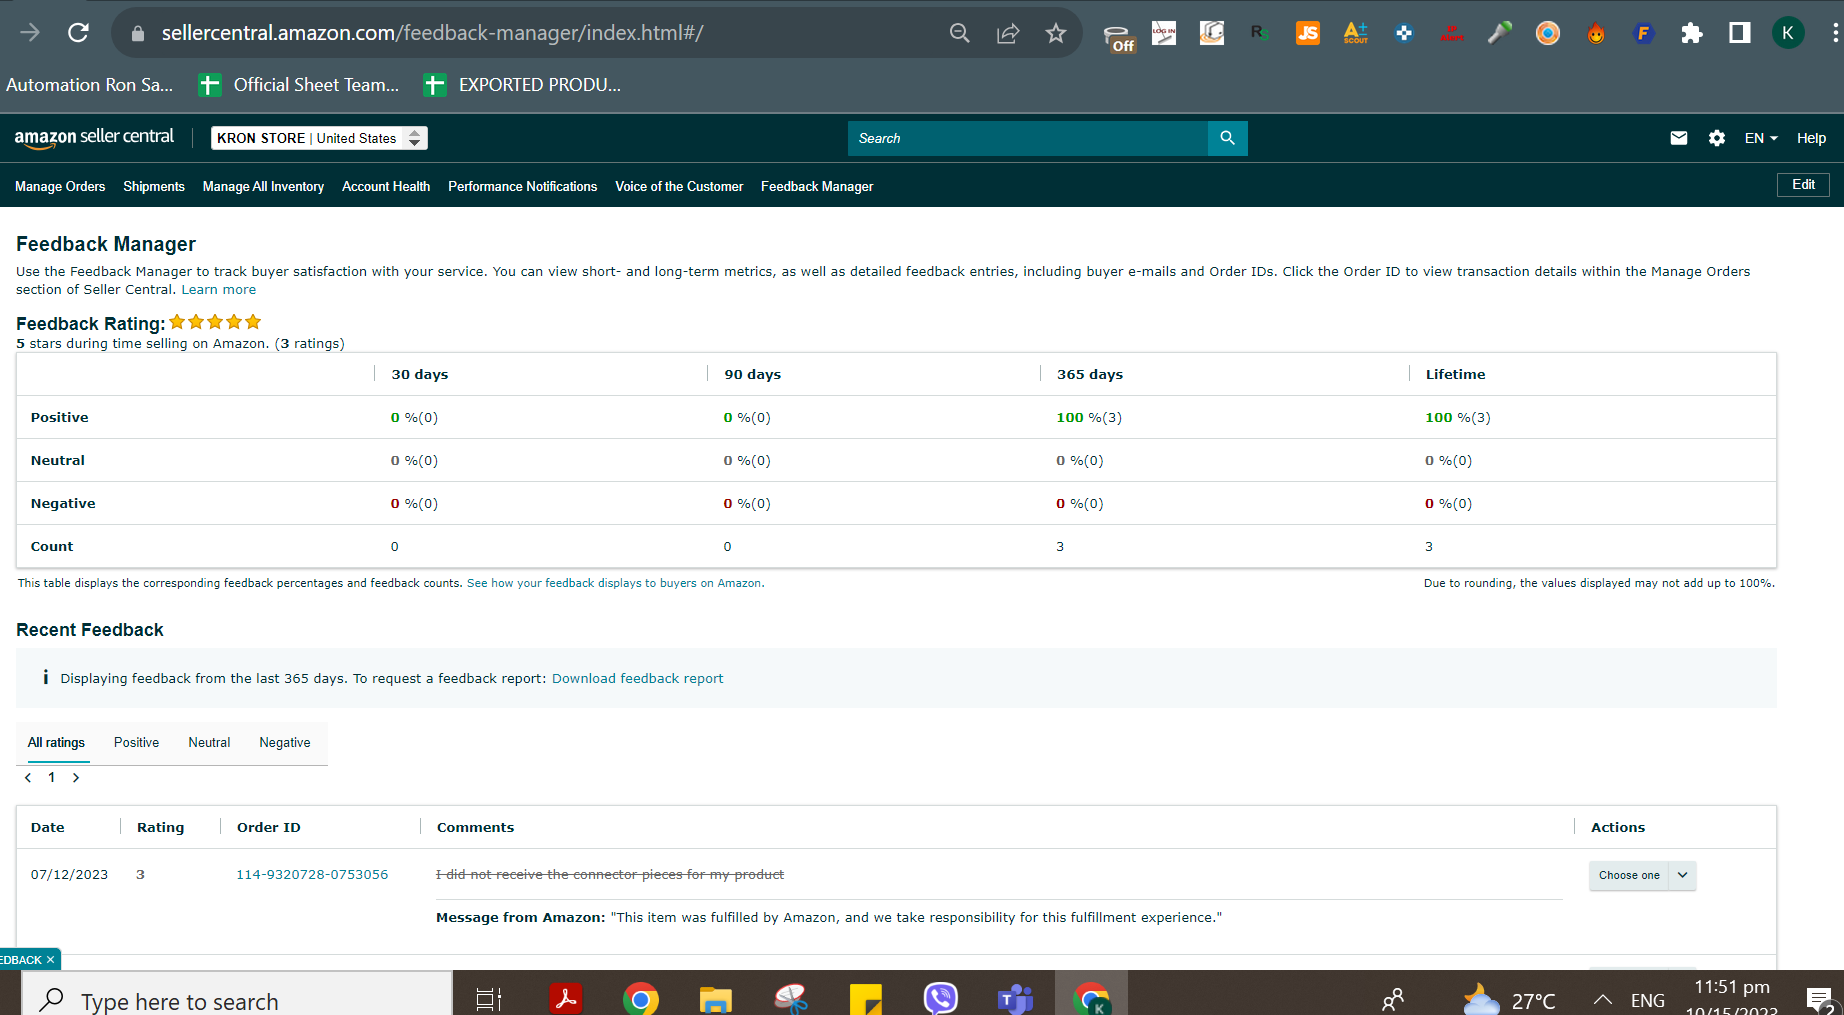Open the flame-face extension icon

click(1596, 33)
